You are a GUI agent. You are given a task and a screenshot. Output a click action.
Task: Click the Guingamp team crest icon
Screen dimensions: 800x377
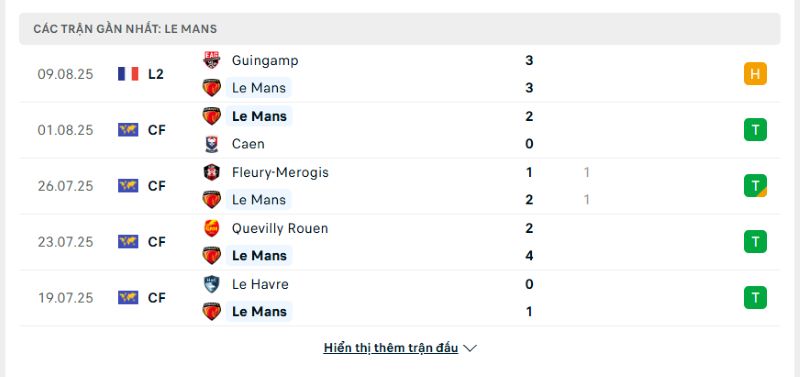(211, 60)
